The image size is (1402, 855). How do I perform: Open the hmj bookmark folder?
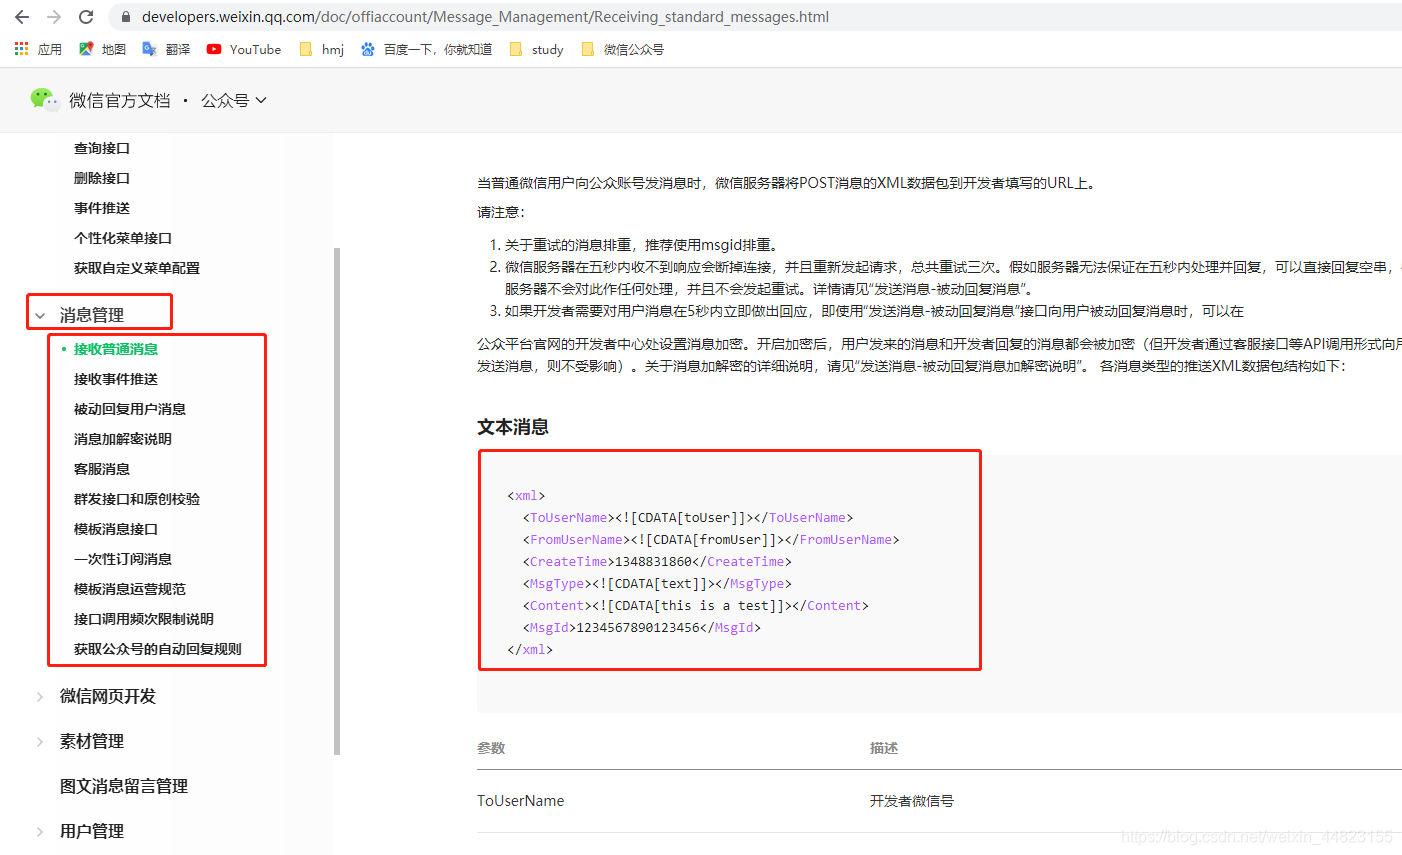321,49
